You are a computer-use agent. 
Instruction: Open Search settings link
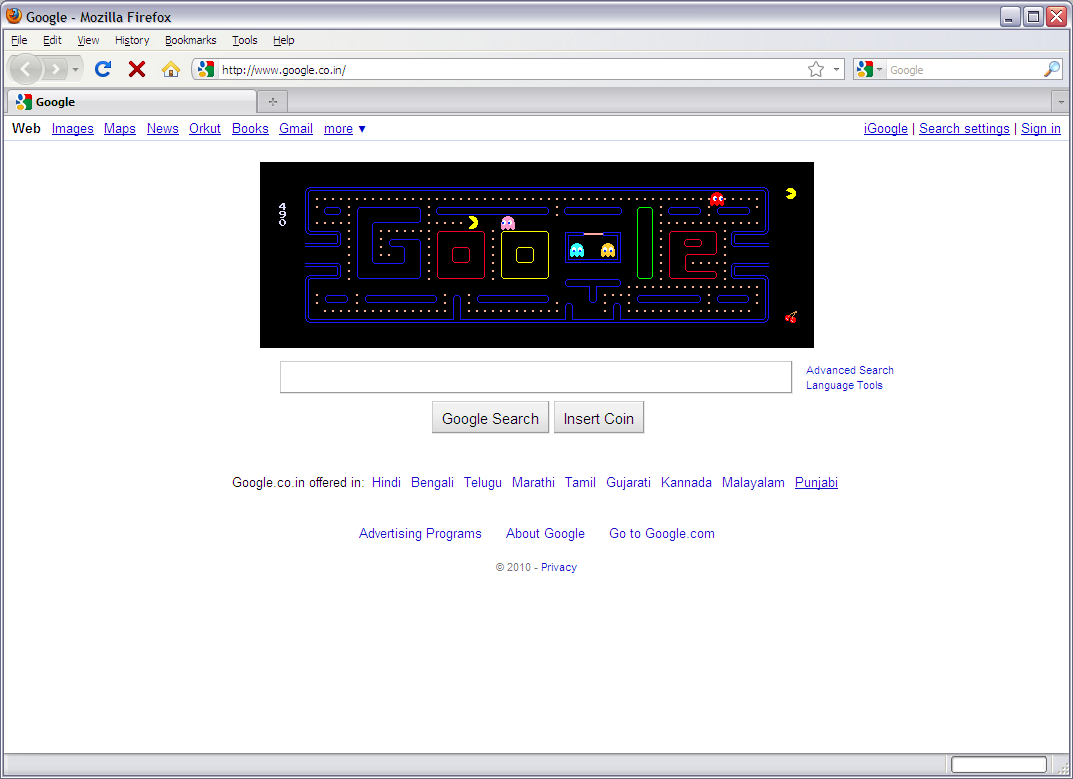[x=964, y=129]
